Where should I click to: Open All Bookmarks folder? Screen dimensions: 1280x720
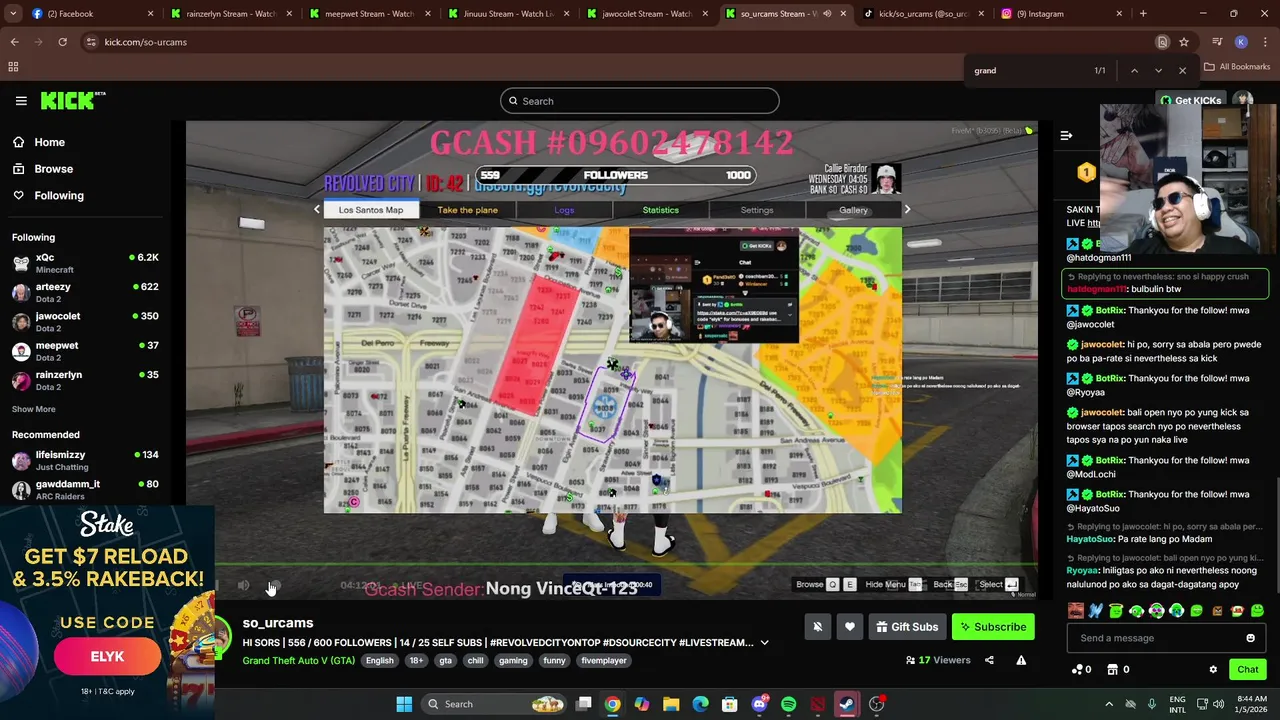pos(1237,67)
